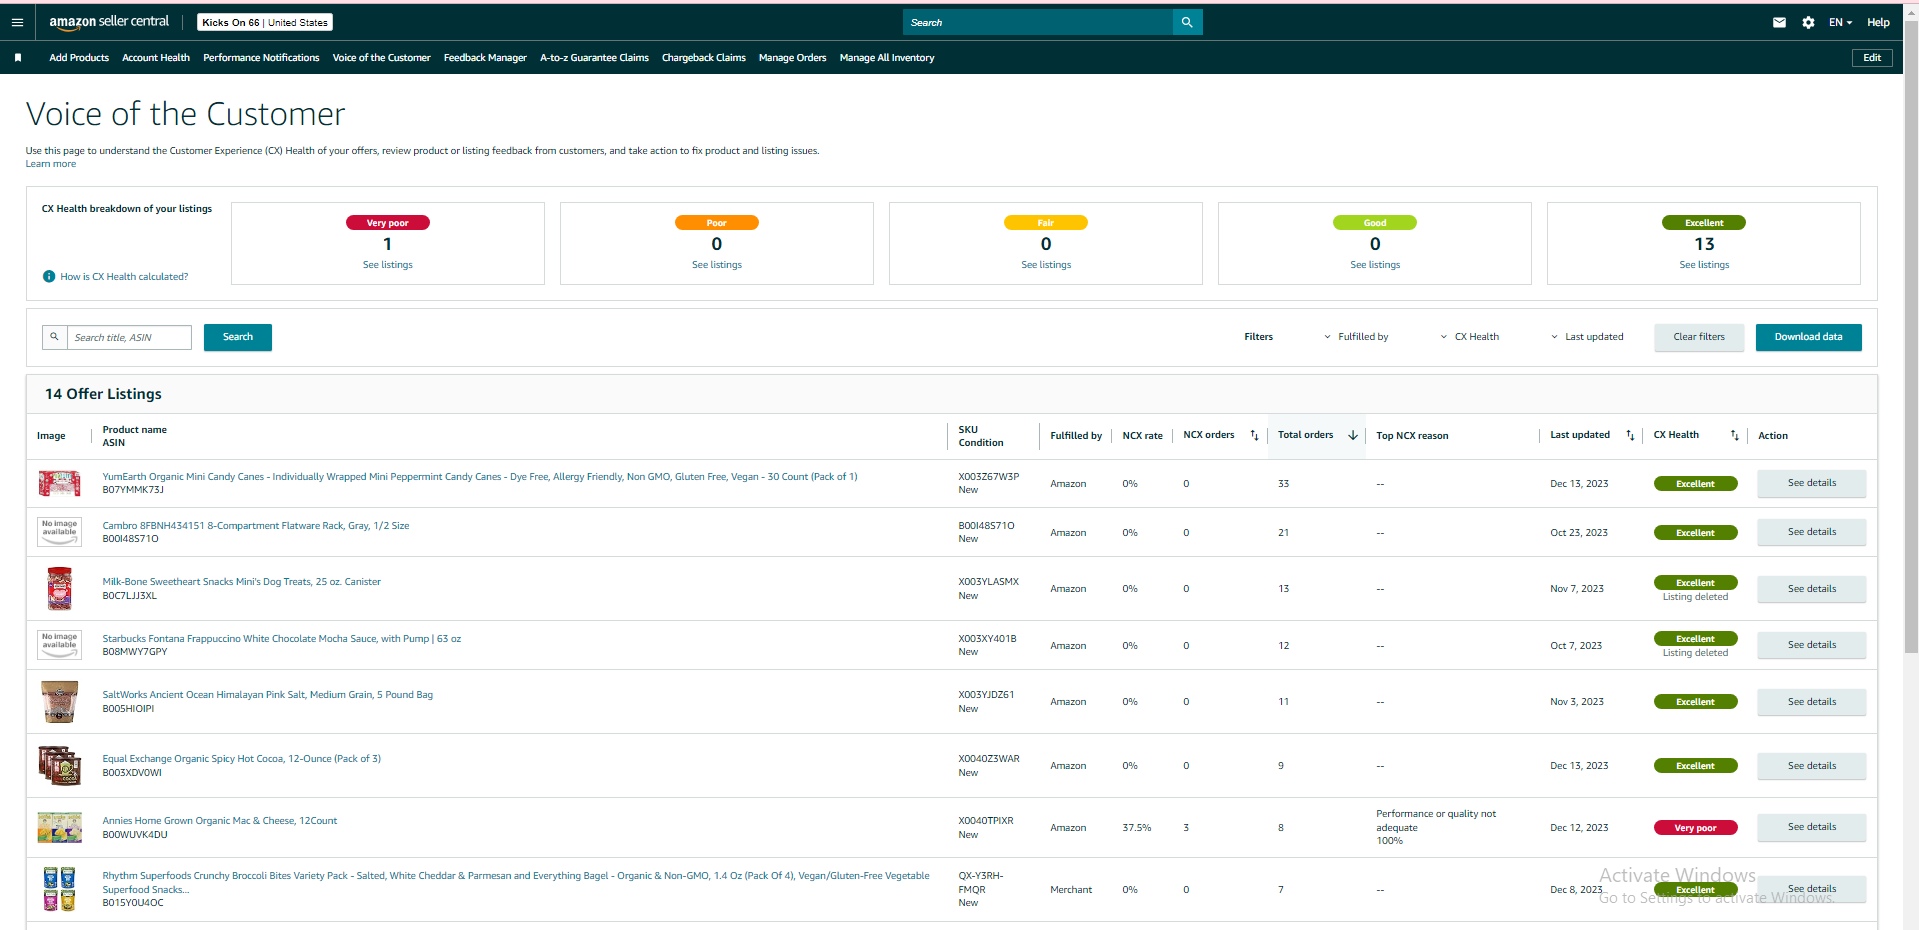See listings under Excellent
Viewport: 1919px width, 930px height.
pyautogui.click(x=1704, y=265)
